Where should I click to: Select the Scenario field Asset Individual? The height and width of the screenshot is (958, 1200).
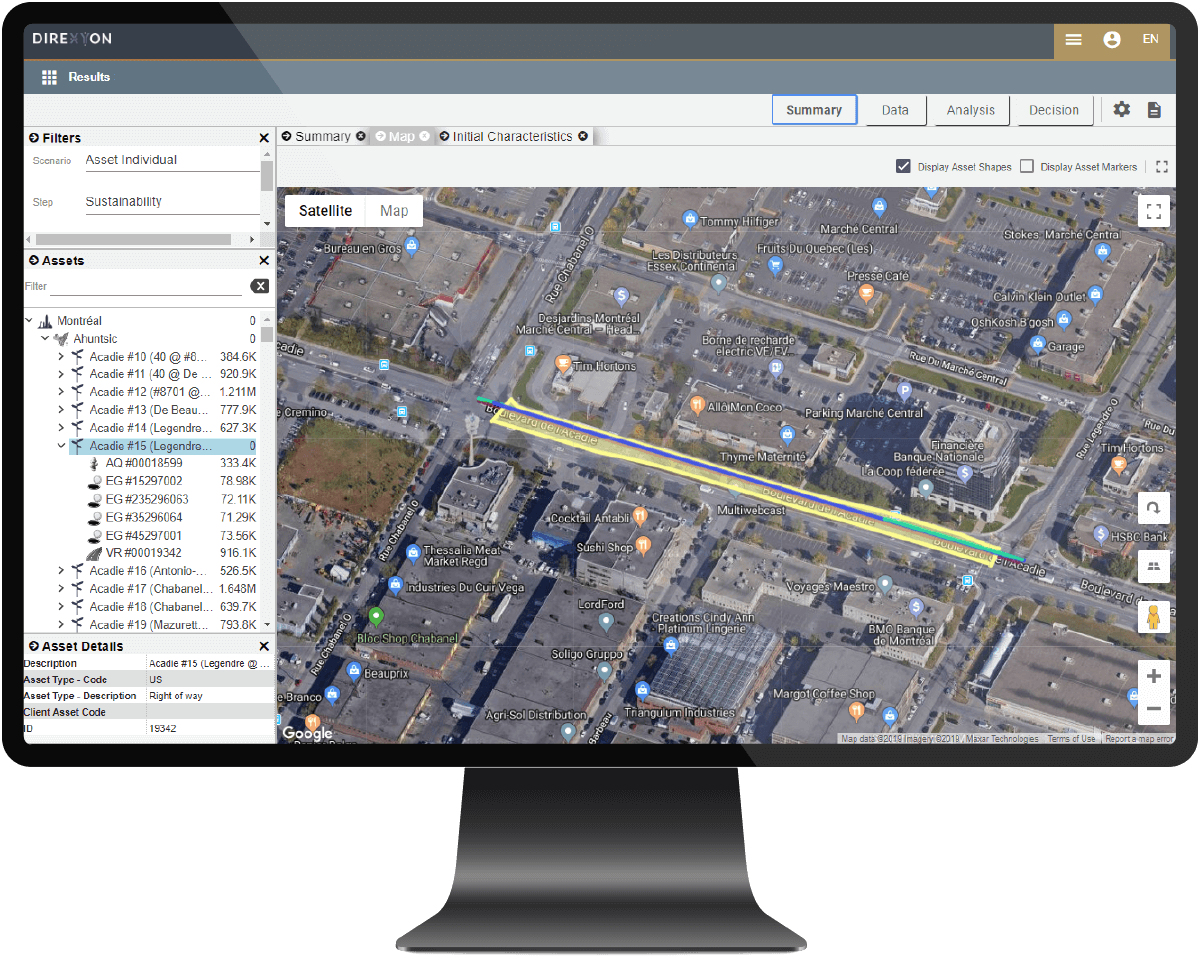172,160
